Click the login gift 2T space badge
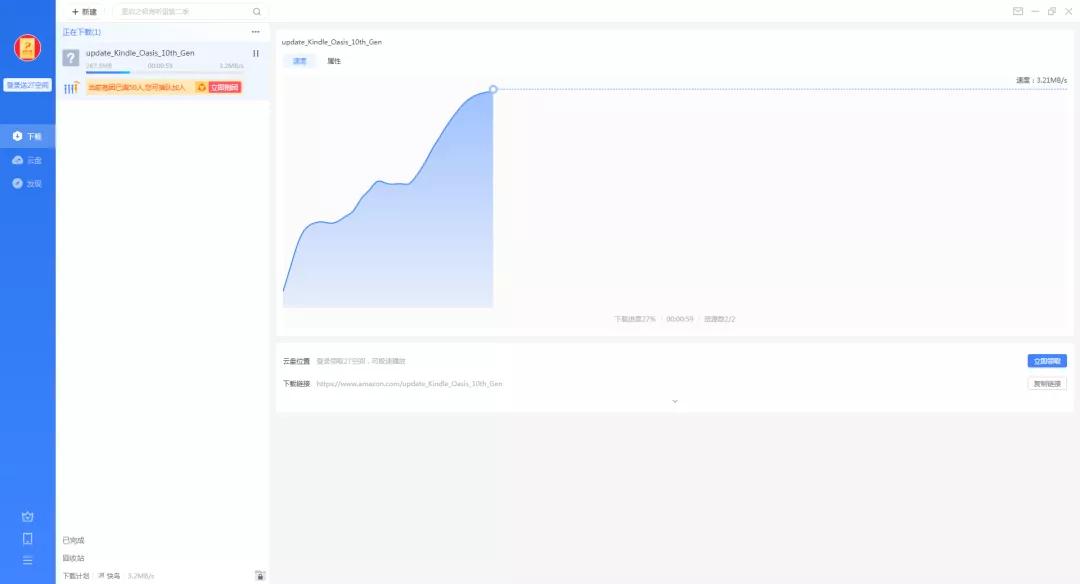 pyautogui.click(x=28, y=85)
